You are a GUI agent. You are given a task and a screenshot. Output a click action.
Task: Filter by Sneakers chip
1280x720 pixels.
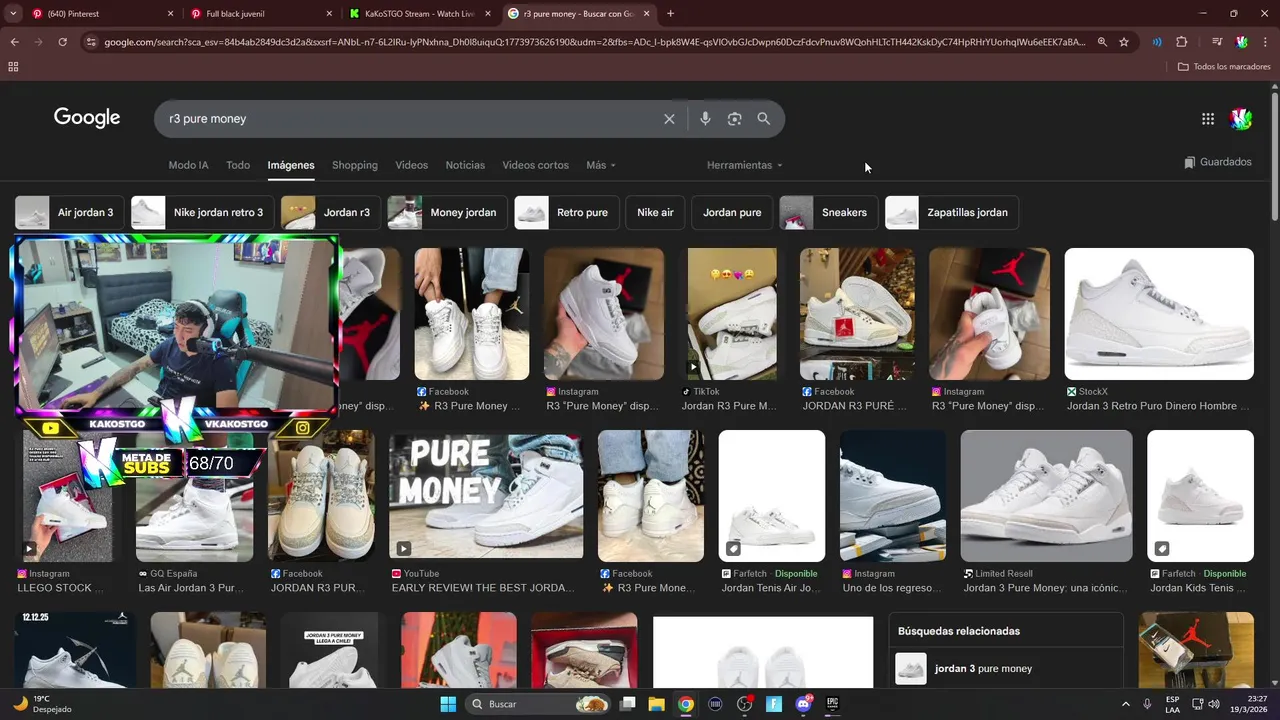point(829,213)
